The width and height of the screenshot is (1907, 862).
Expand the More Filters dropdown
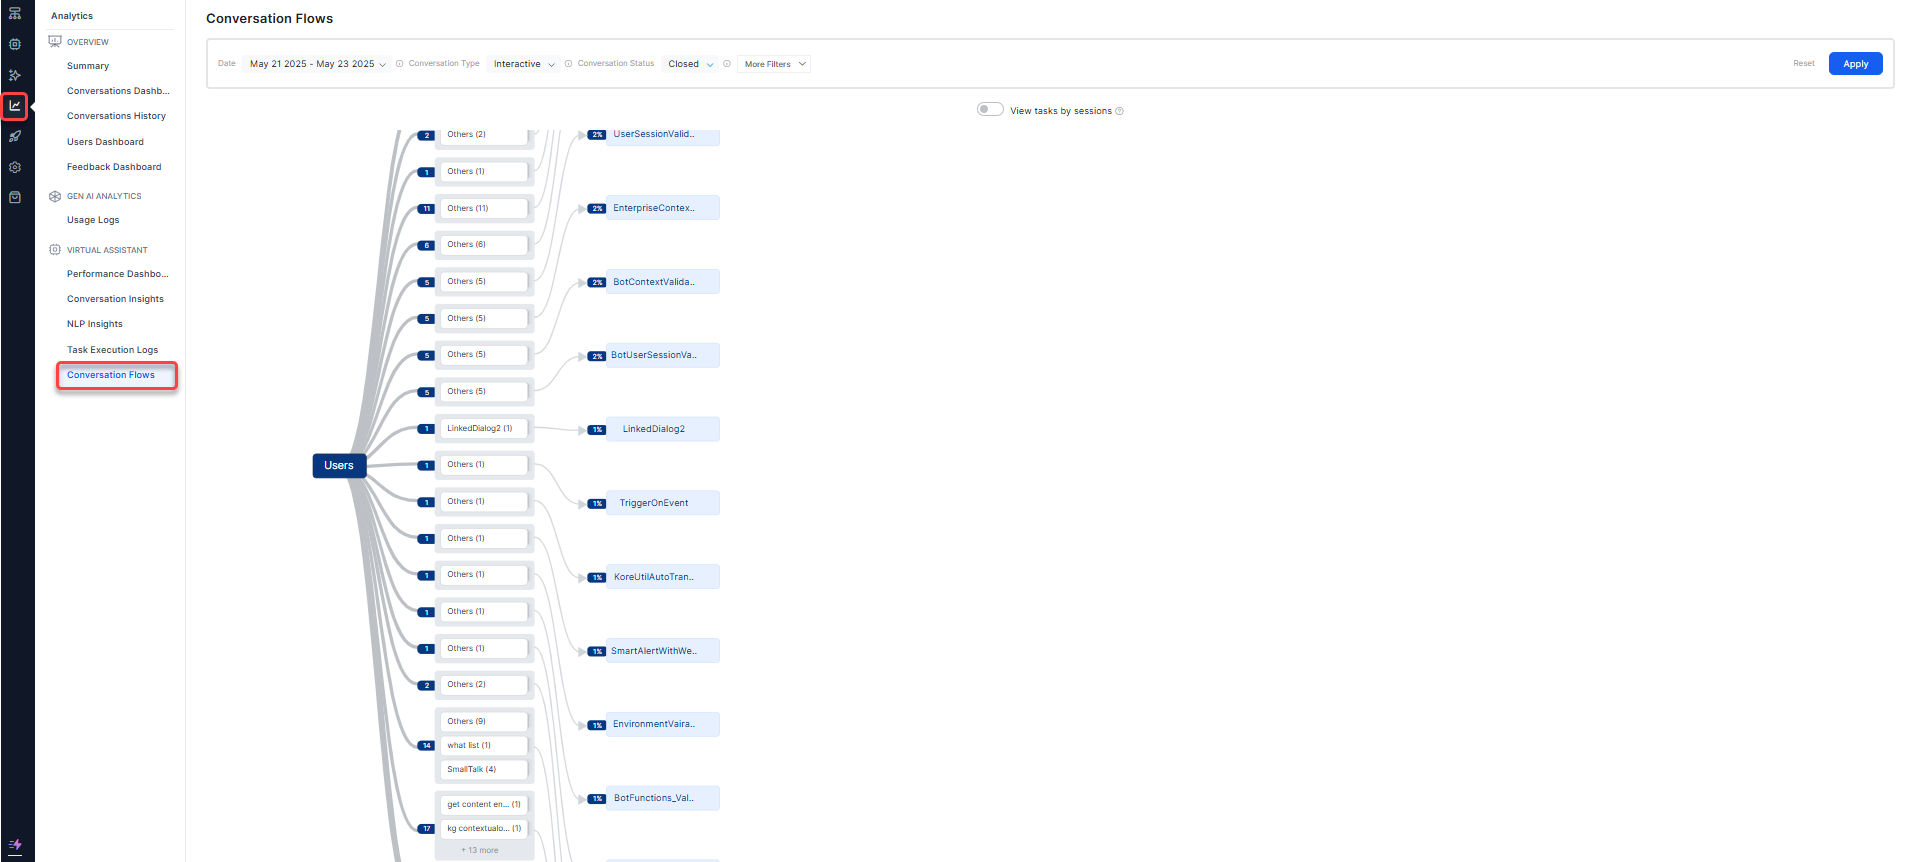click(x=774, y=64)
